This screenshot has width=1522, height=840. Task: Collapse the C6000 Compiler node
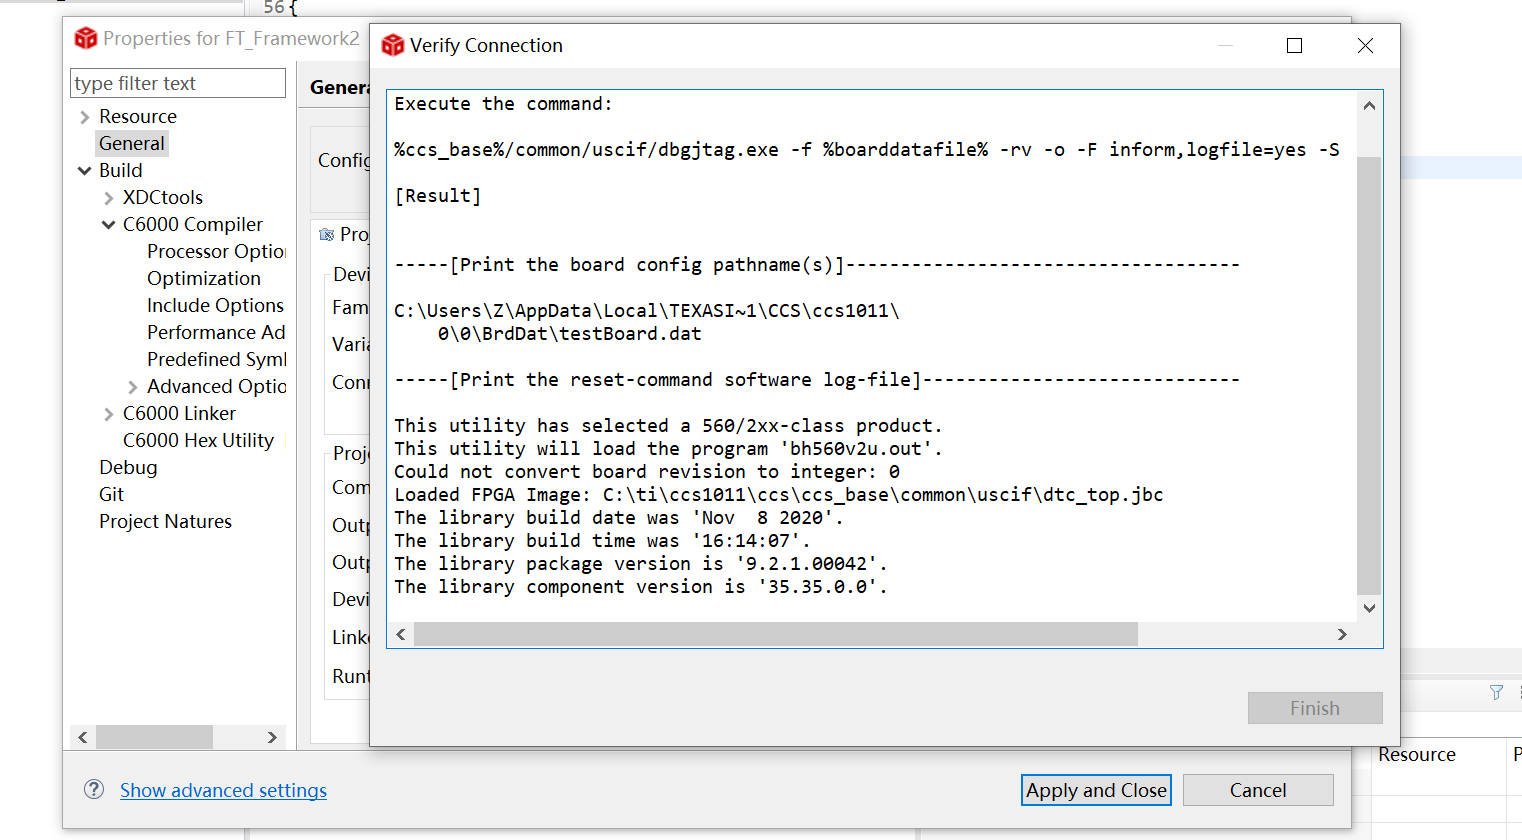[x=109, y=225]
